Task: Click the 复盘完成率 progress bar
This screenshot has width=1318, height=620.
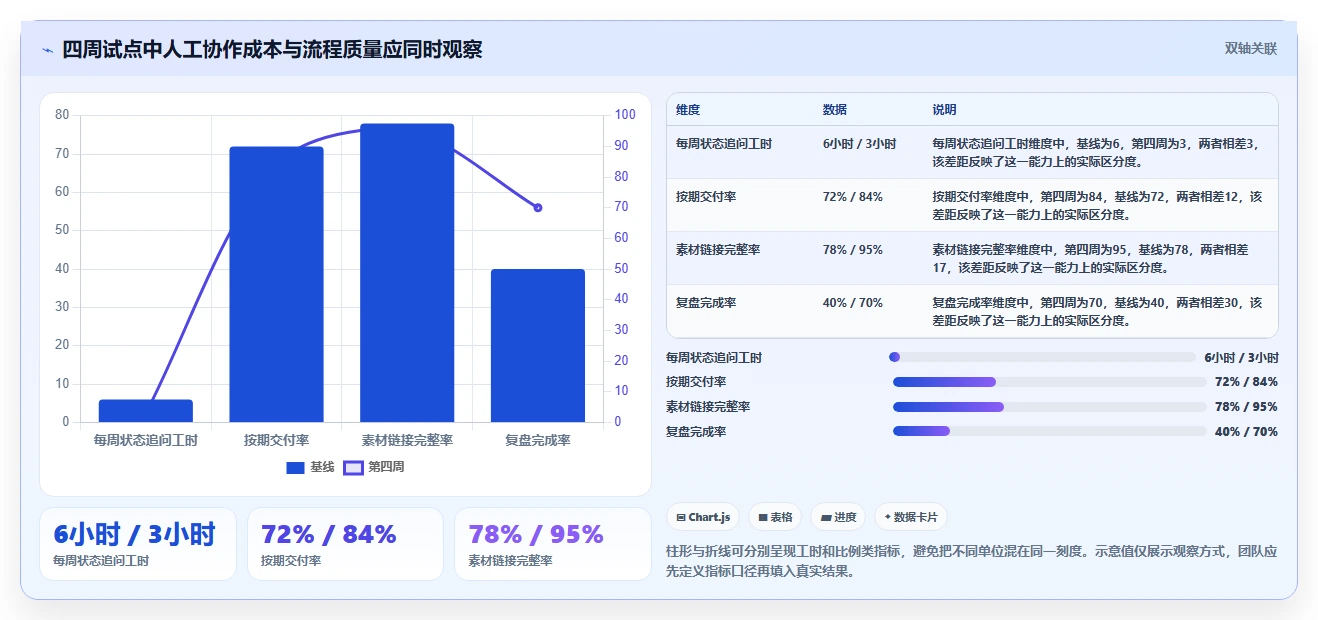Action: click(x=1049, y=431)
